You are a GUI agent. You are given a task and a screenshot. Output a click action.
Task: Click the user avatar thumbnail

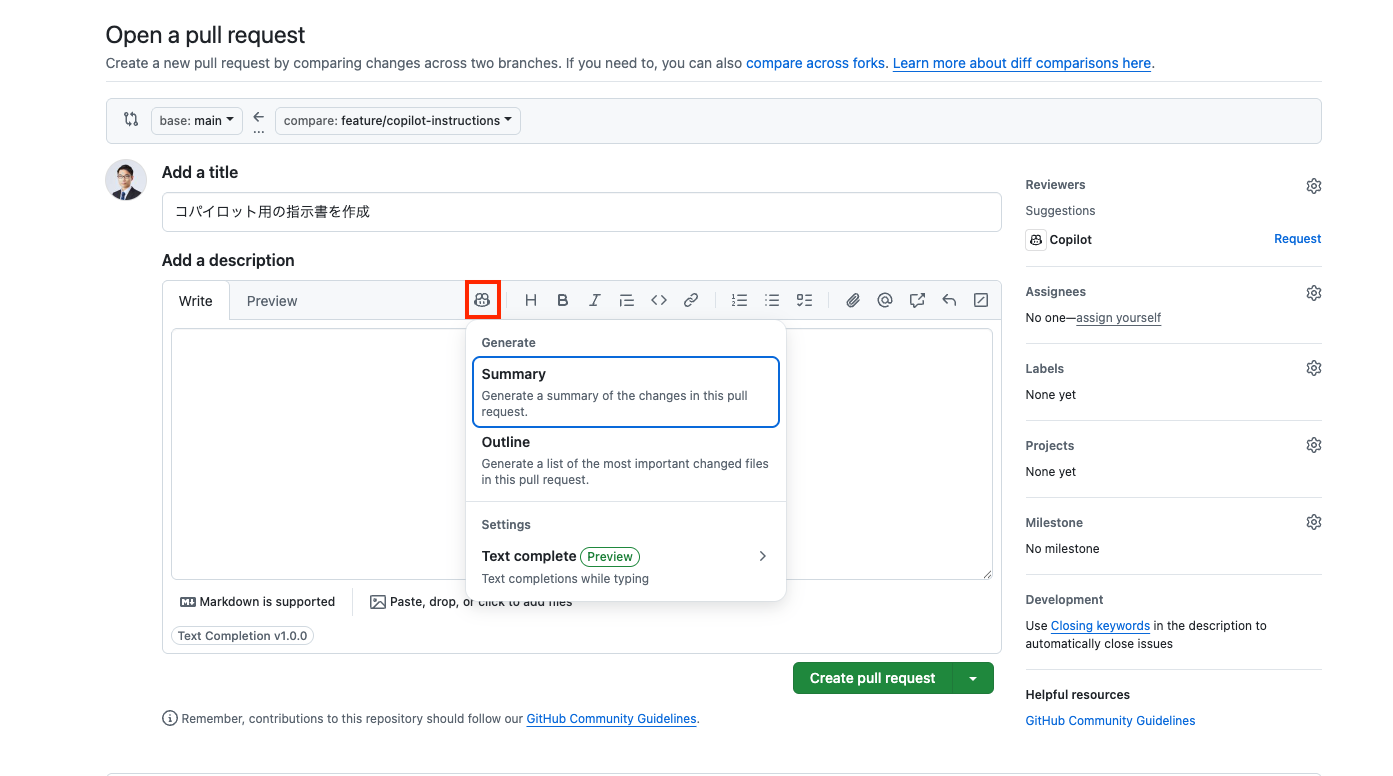point(126,180)
